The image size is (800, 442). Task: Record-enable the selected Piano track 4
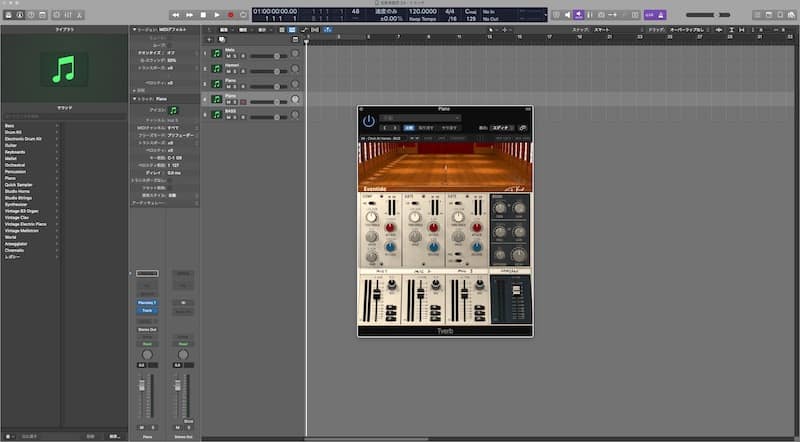click(x=243, y=102)
